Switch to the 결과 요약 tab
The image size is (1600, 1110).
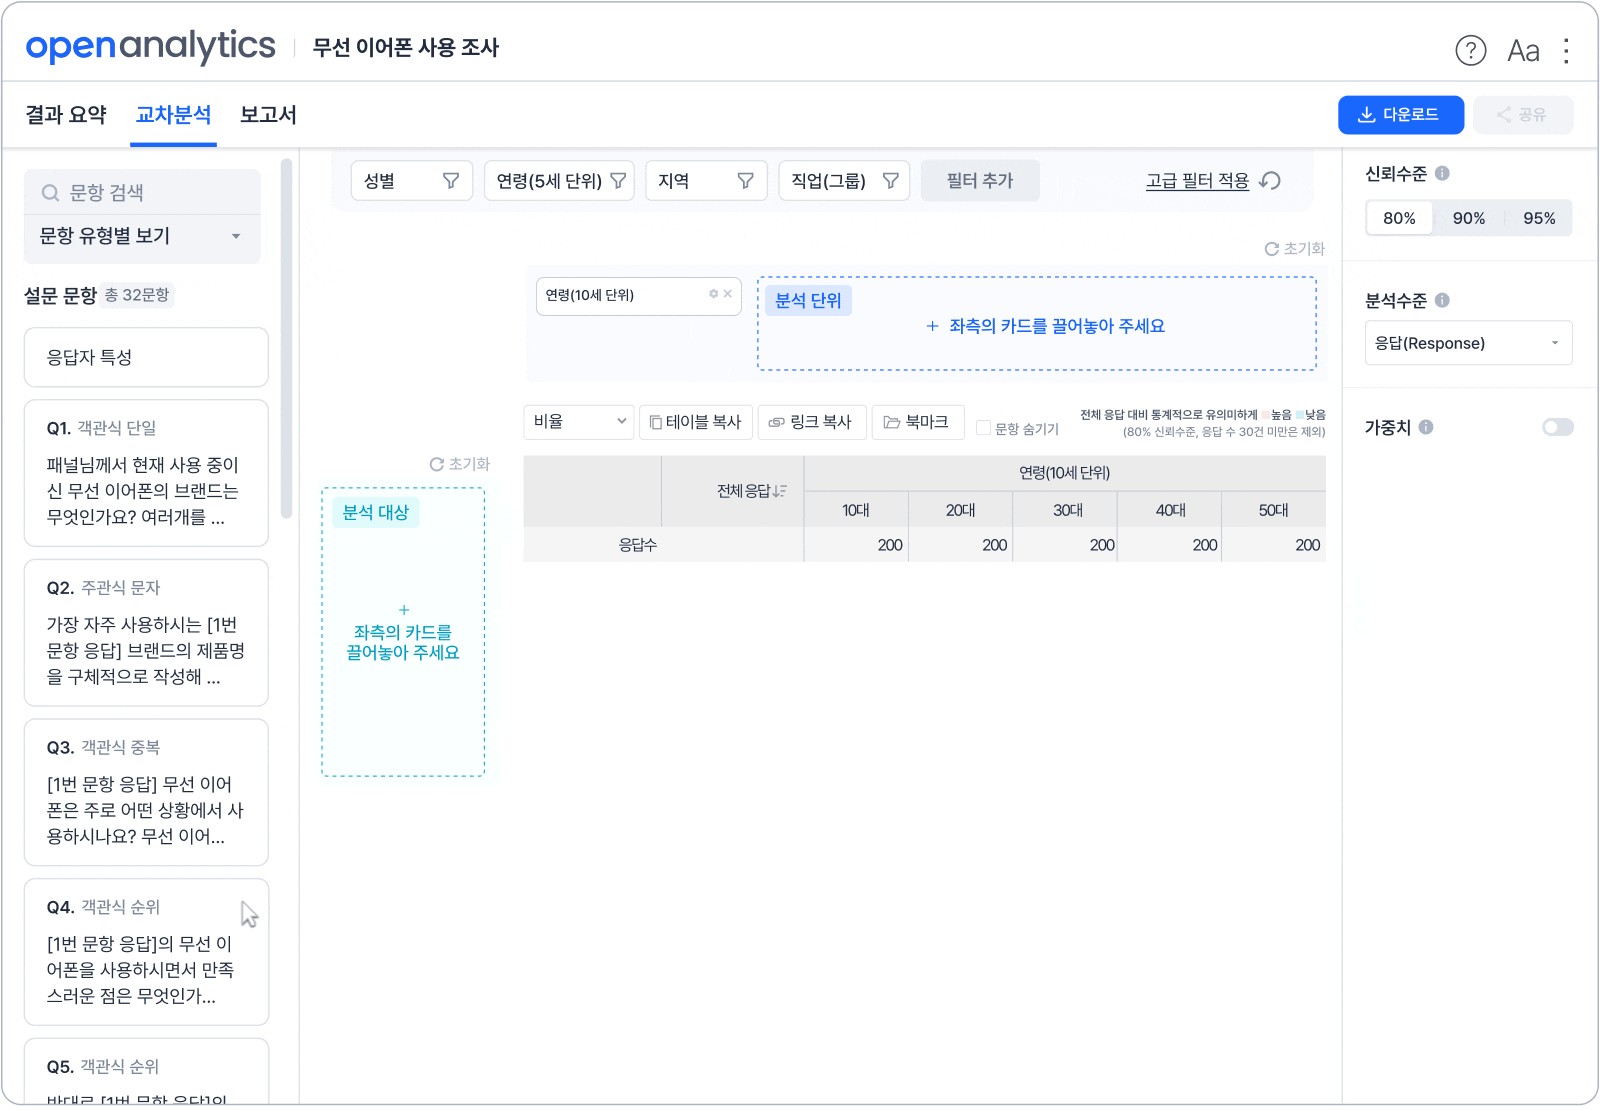[x=66, y=115]
